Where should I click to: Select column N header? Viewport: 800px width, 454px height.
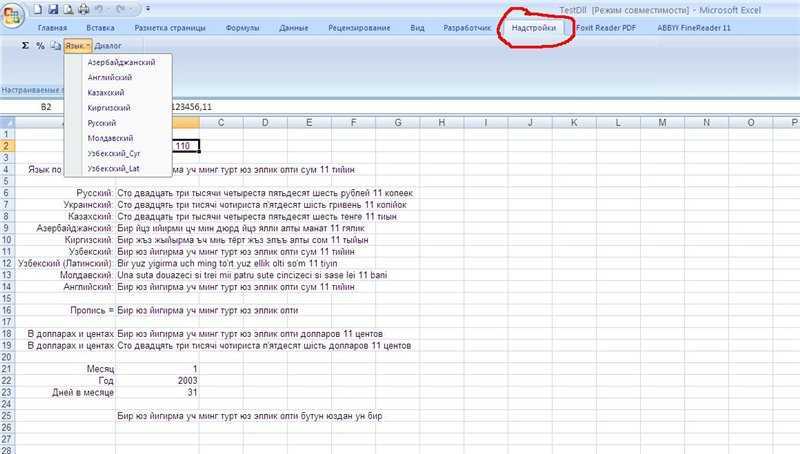point(707,122)
